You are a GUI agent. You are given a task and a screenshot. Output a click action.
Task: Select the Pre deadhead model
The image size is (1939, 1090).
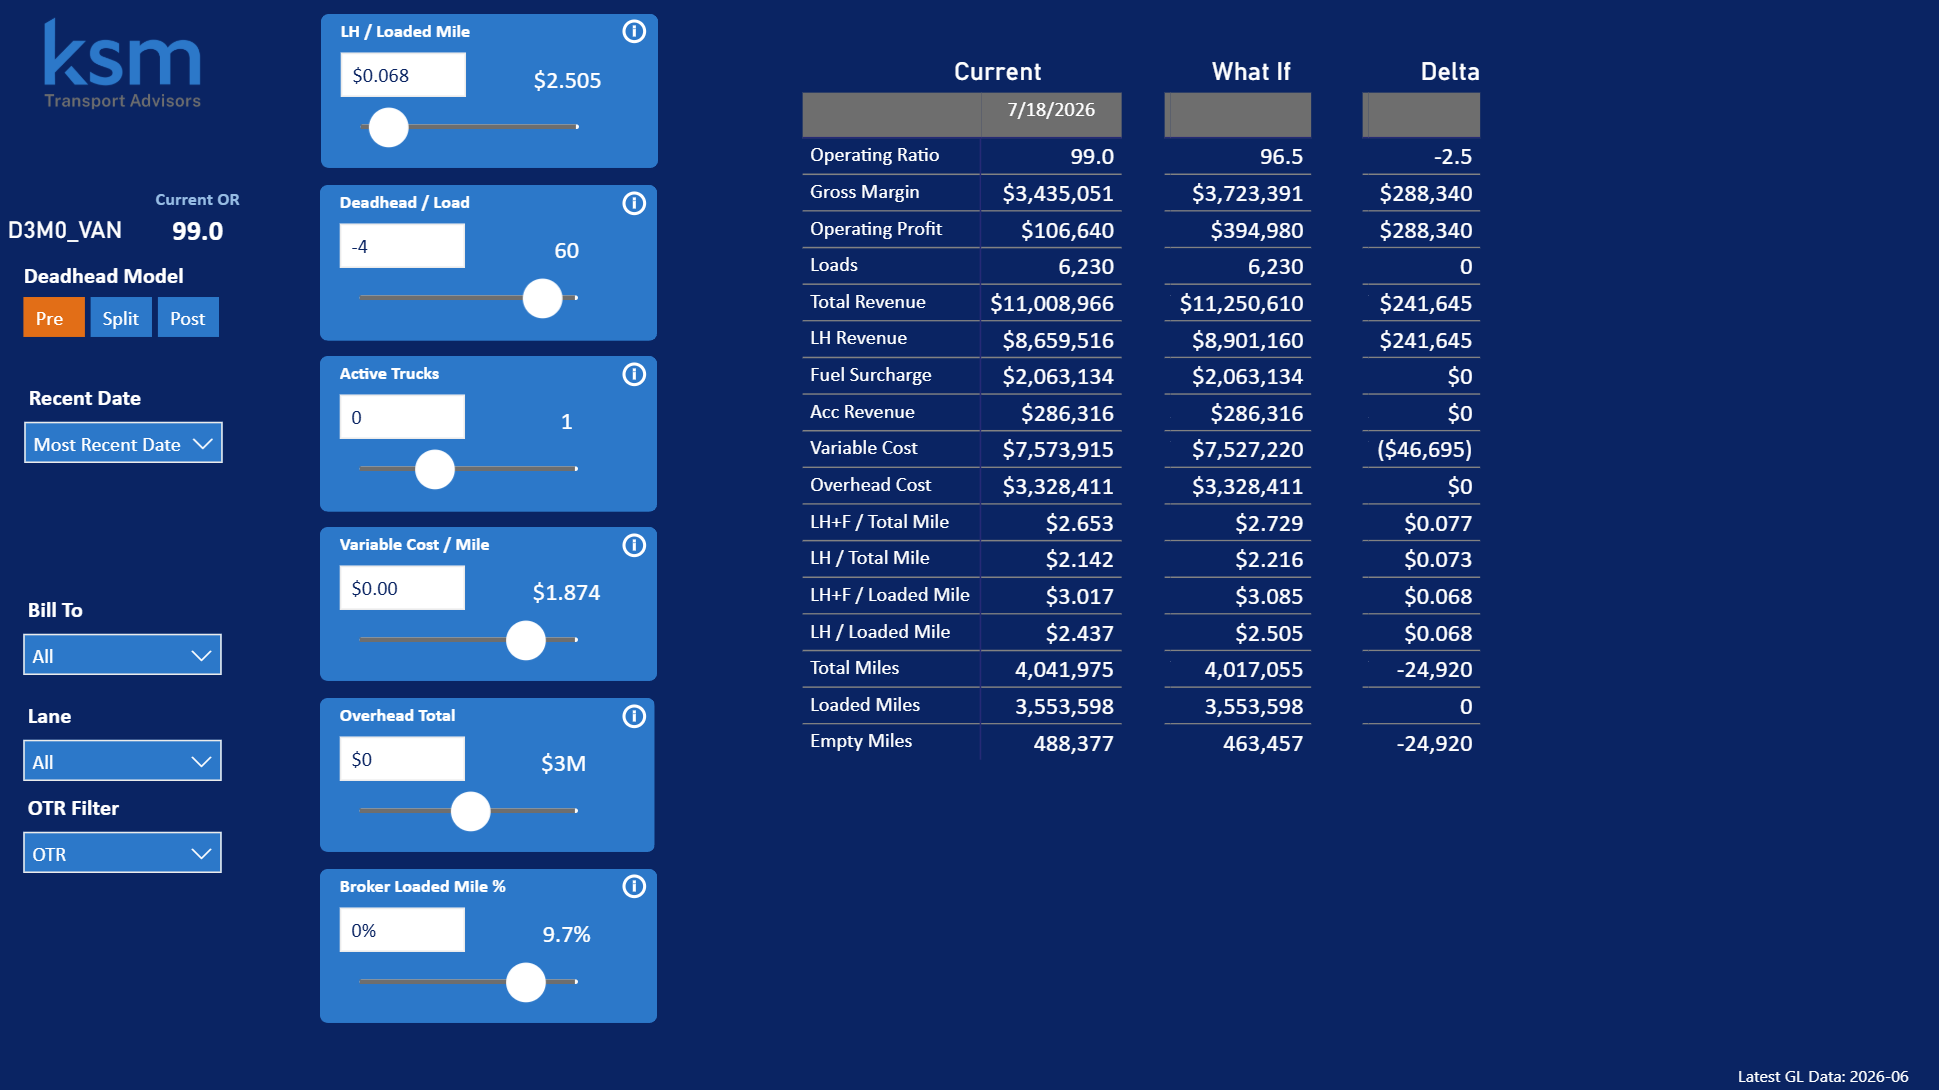point(54,318)
